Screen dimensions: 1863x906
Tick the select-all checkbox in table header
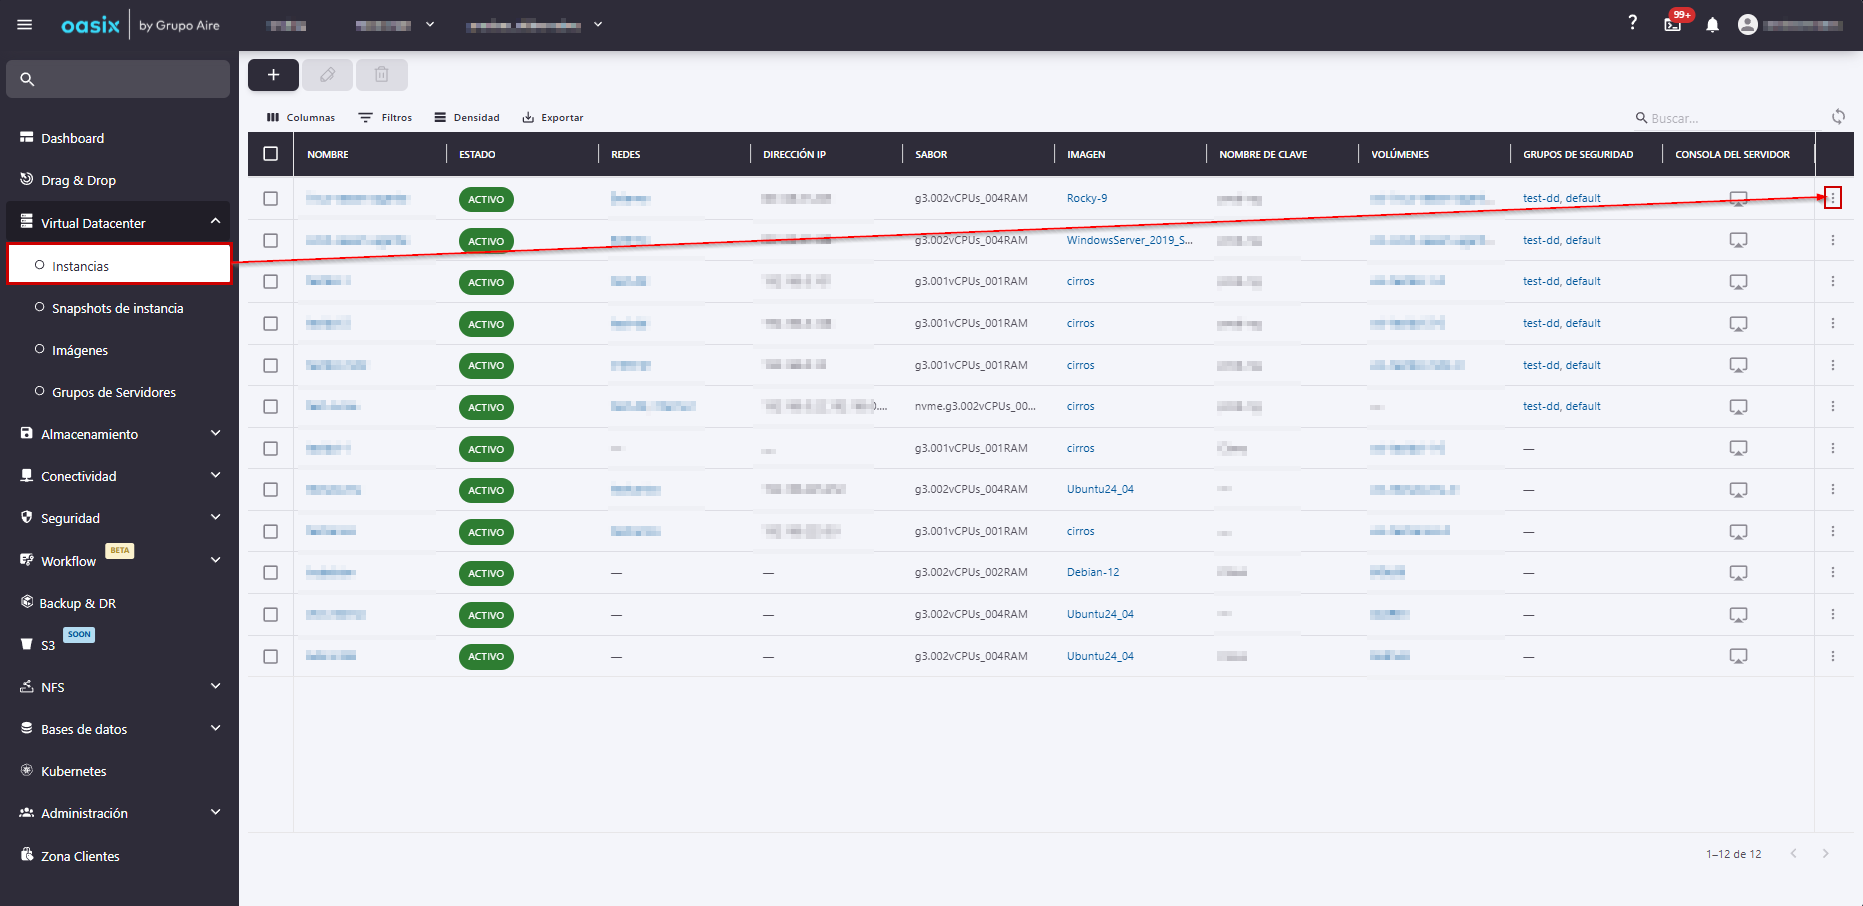271,154
